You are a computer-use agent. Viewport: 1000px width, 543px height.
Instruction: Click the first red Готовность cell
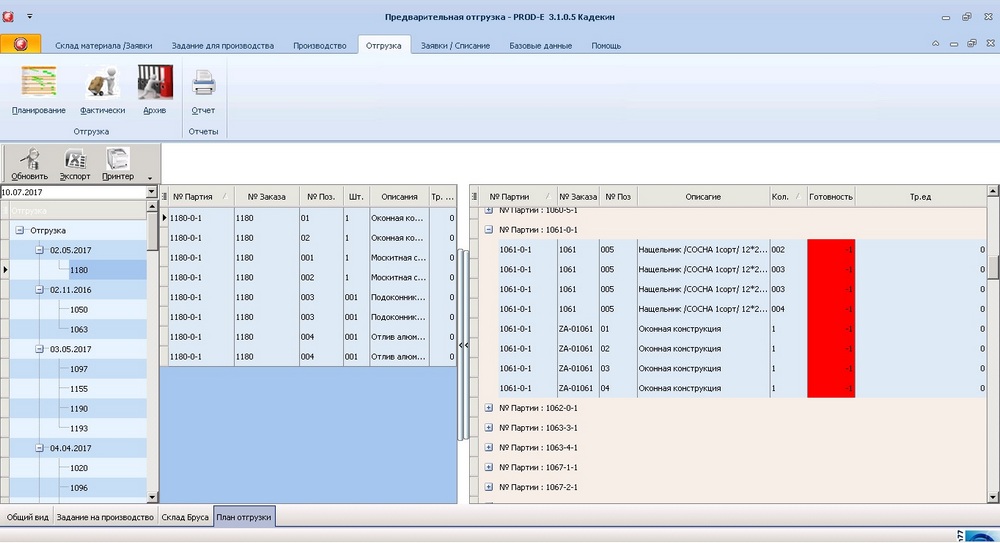click(x=831, y=249)
